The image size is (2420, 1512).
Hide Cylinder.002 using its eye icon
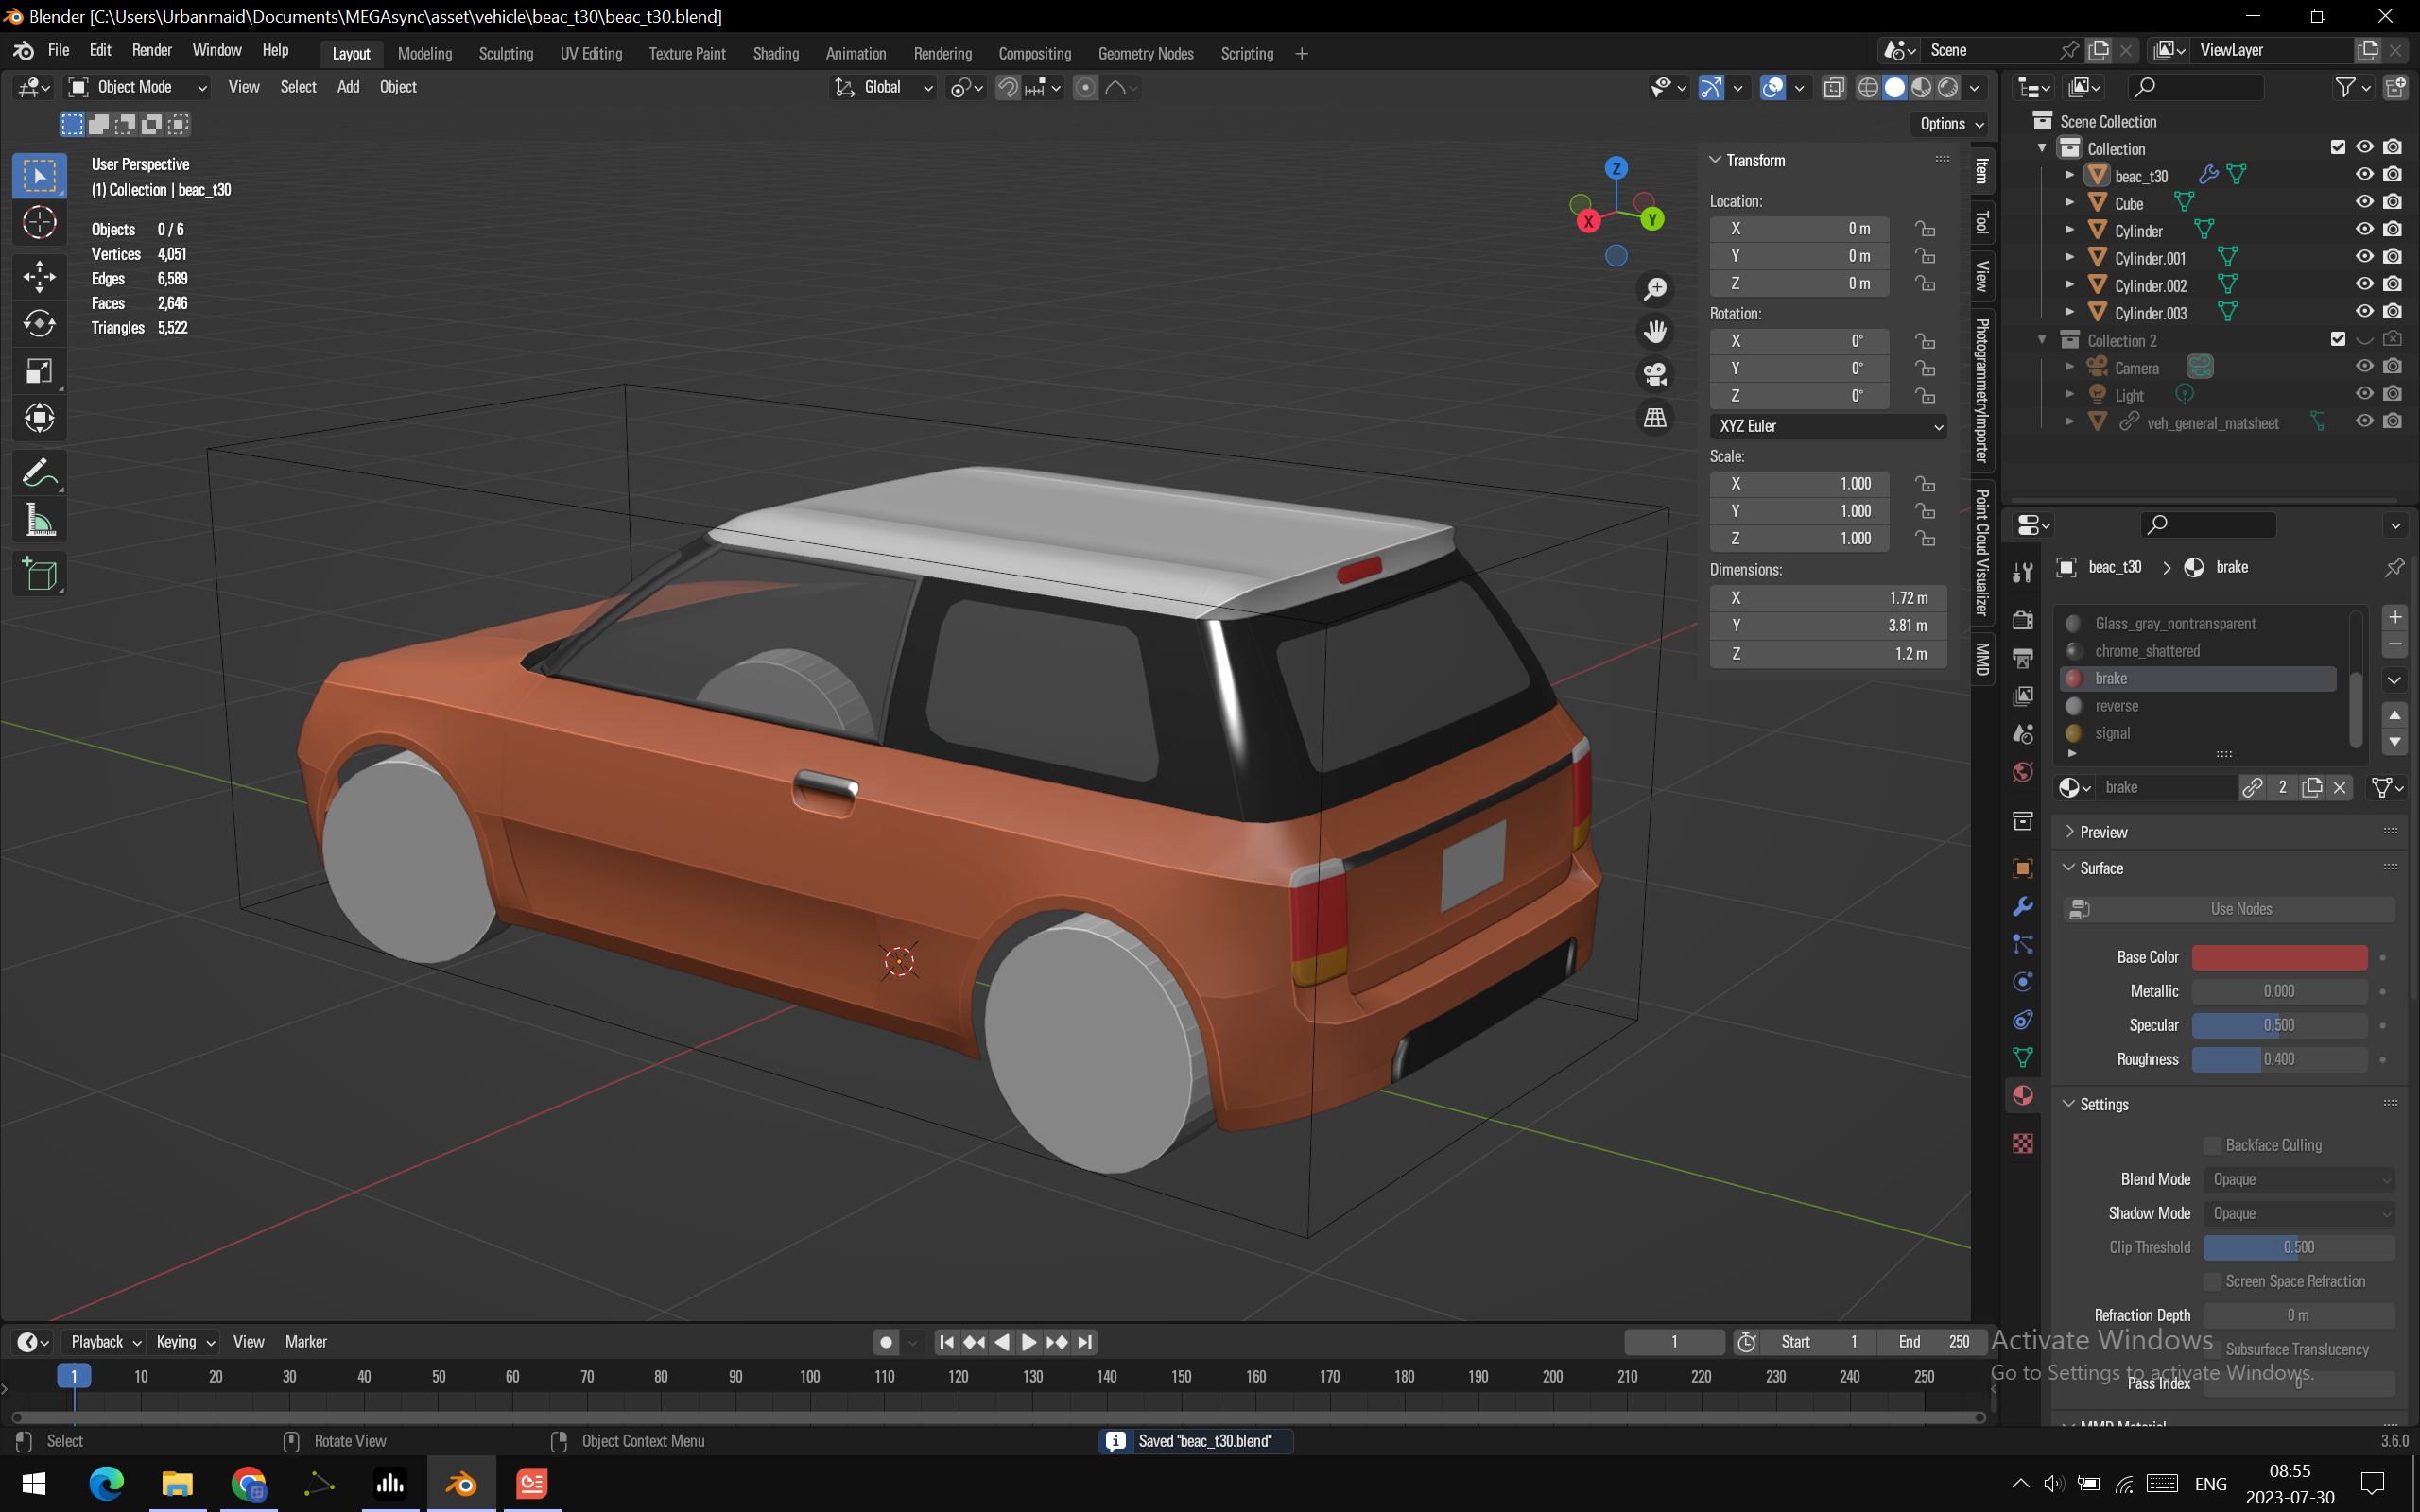[x=2364, y=285]
